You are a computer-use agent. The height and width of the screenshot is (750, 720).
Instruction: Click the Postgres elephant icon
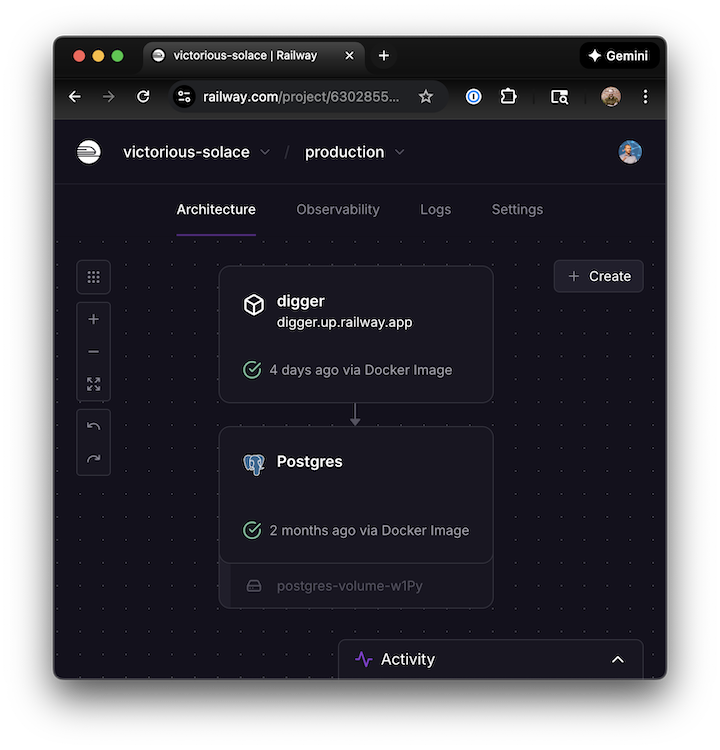254,464
